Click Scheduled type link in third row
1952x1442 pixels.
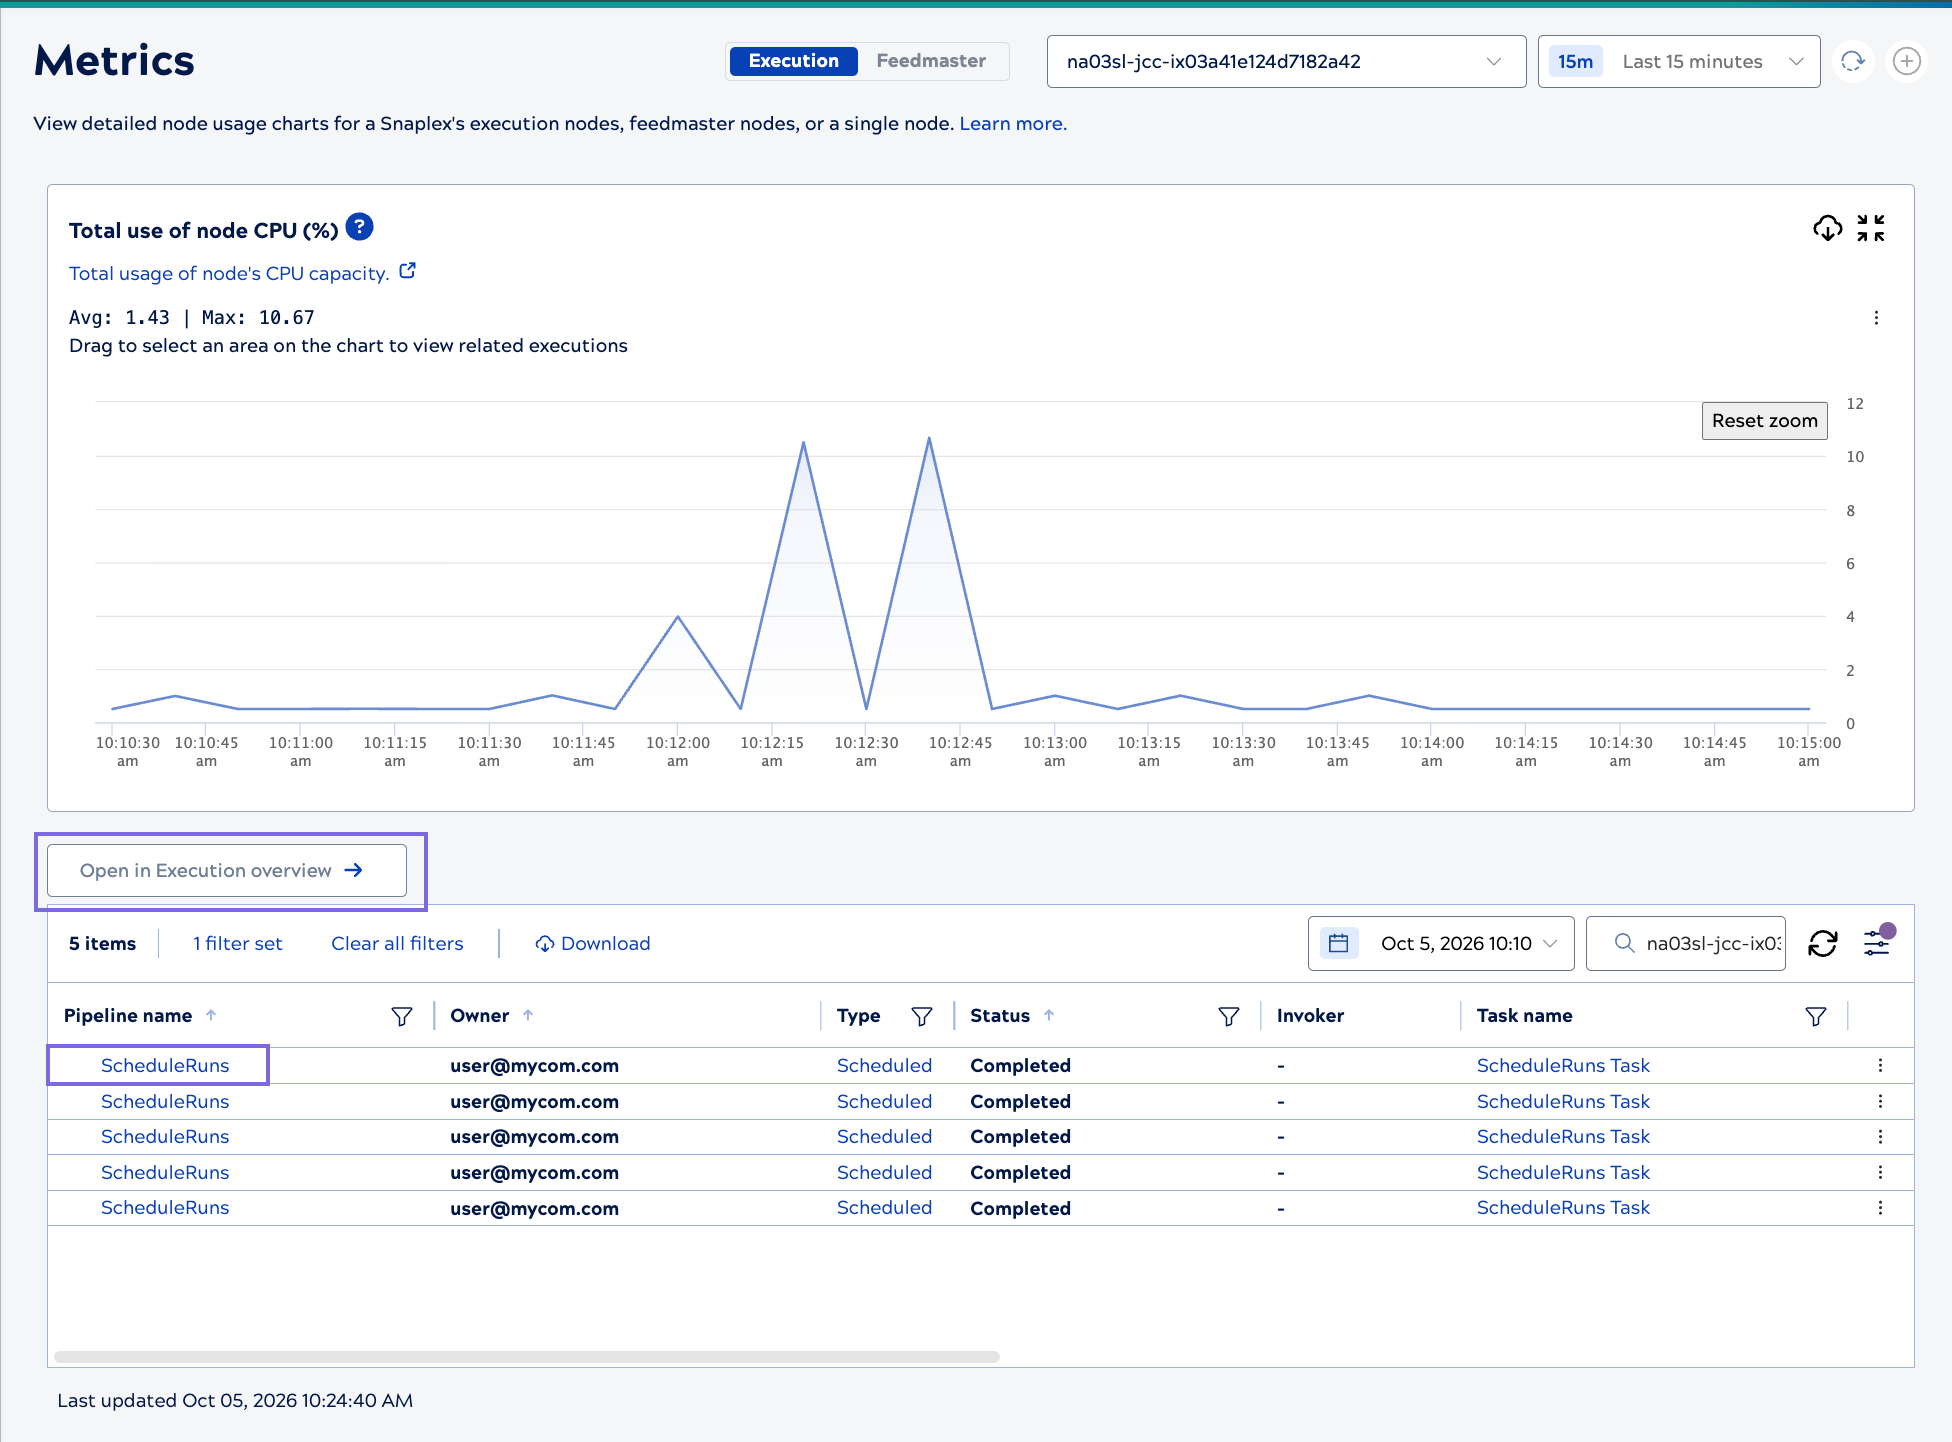[884, 1137]
